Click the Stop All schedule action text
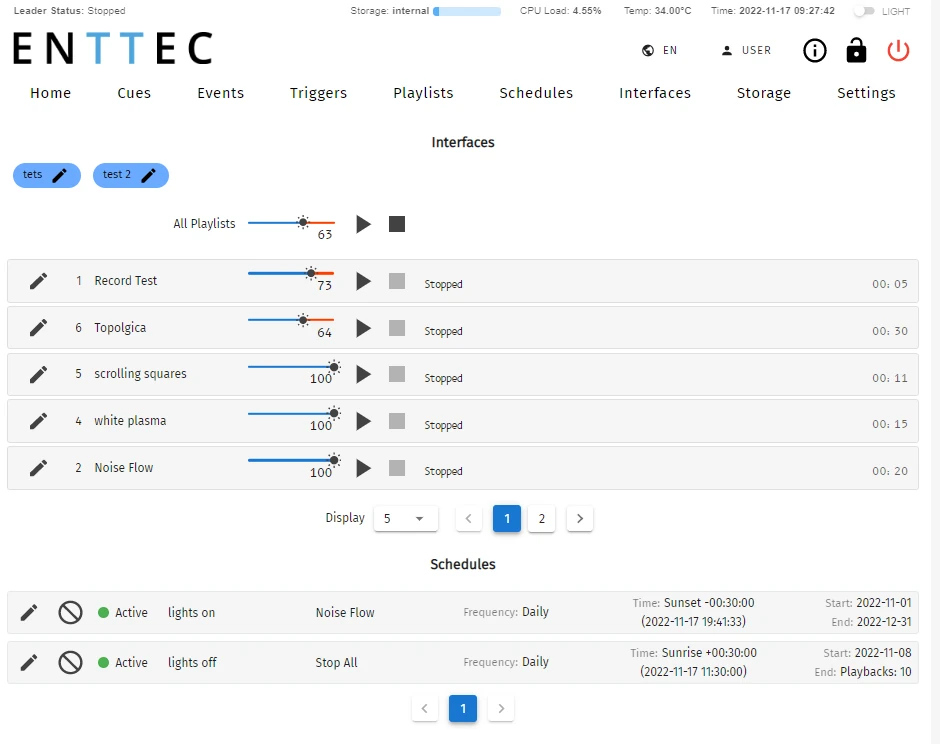 [336, 662]
